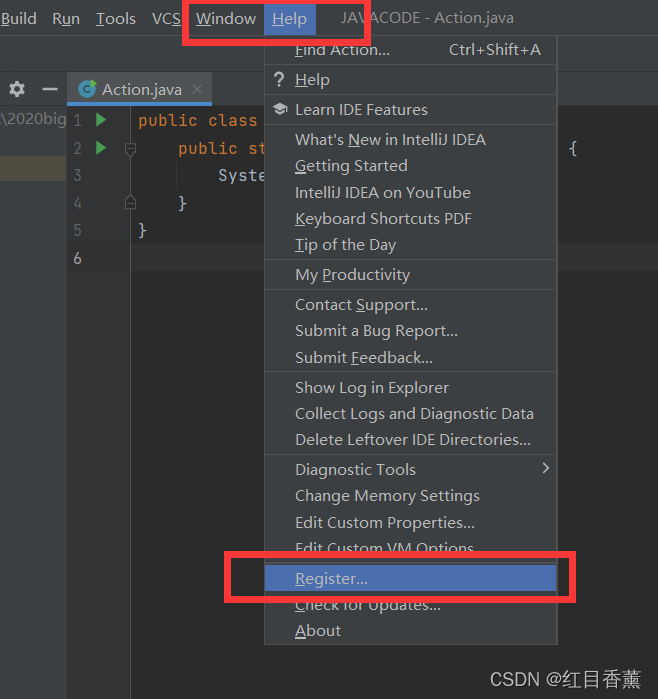Select Delete Leftover IDE Directories...
This screenshot has height=699, width=658.
(411, 440)
